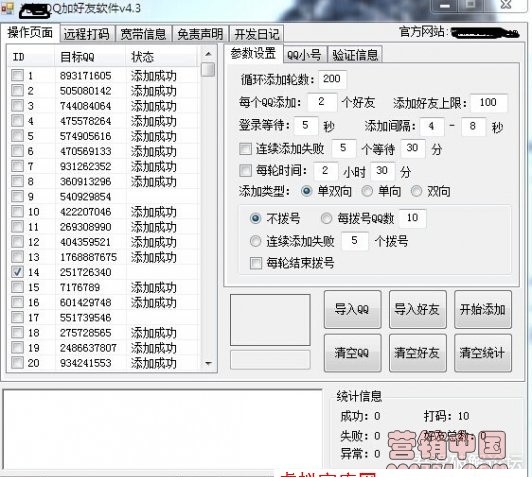Viewport: 532px width, 500px height.
Task: Click the 每拨号QQ数 field showing 10
Action: tap(413, 218)
